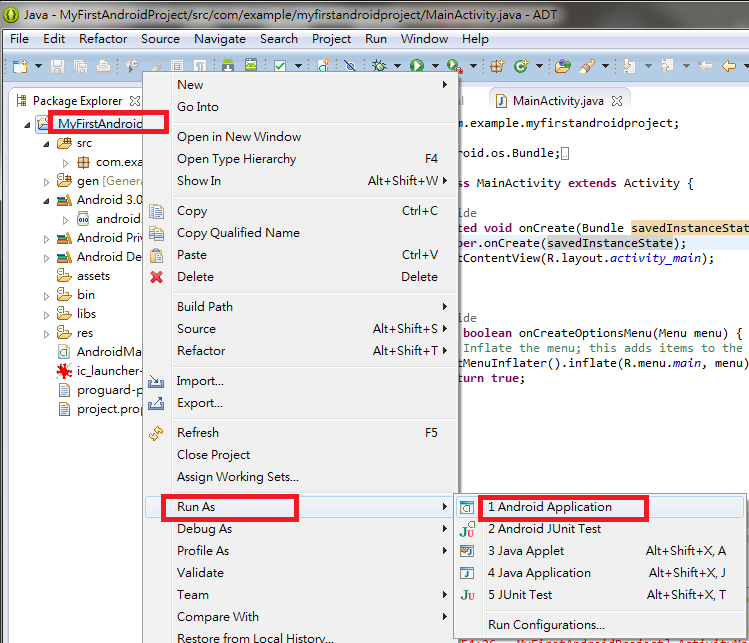749x643 pixels.
Task: Choose Export... from context menu
Action: 301,403
